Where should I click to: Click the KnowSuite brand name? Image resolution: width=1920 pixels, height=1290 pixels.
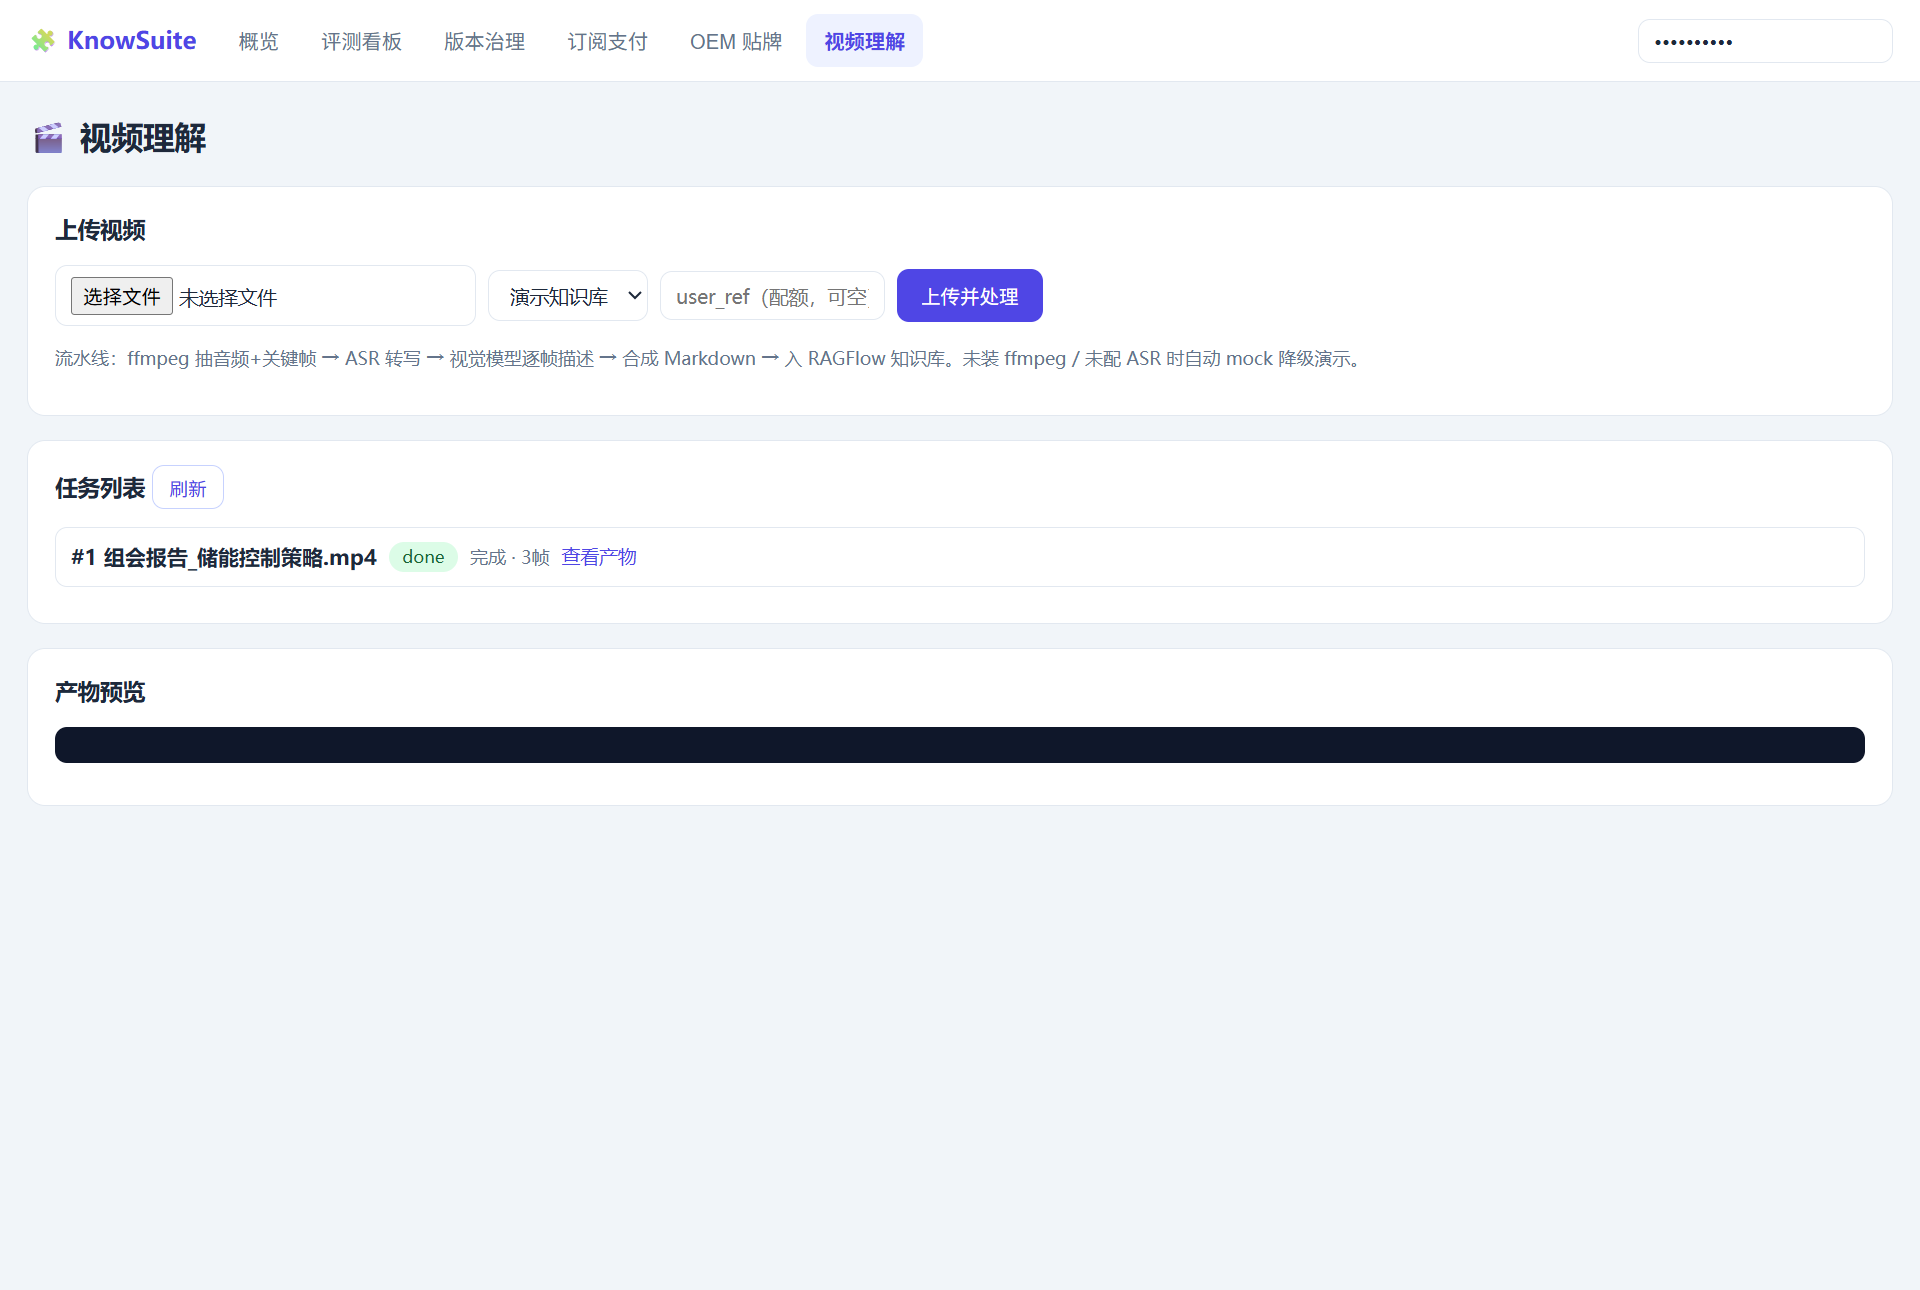click(x=132, y=41)
